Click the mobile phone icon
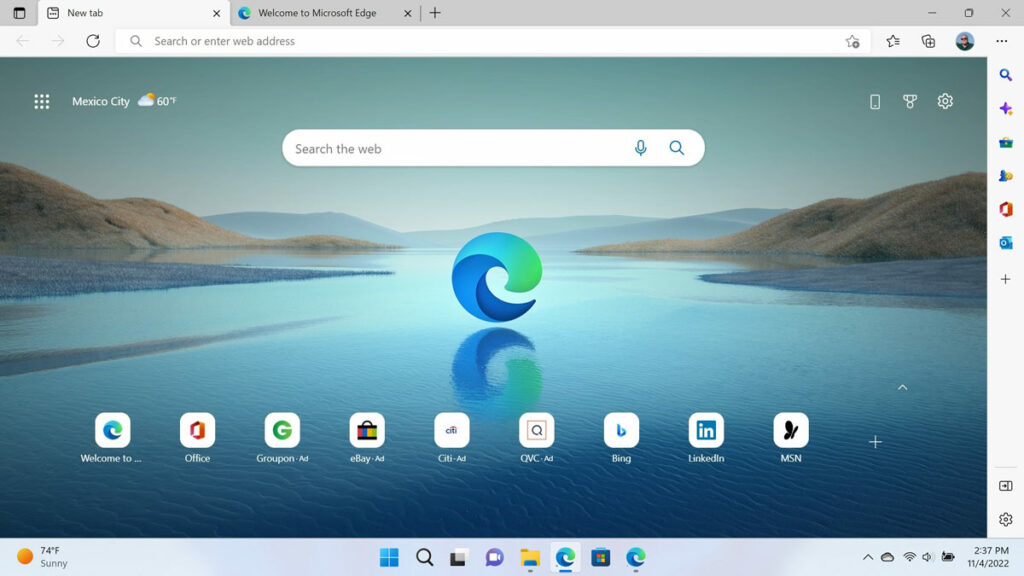1024x576 pixels. [x=875, y=101]
